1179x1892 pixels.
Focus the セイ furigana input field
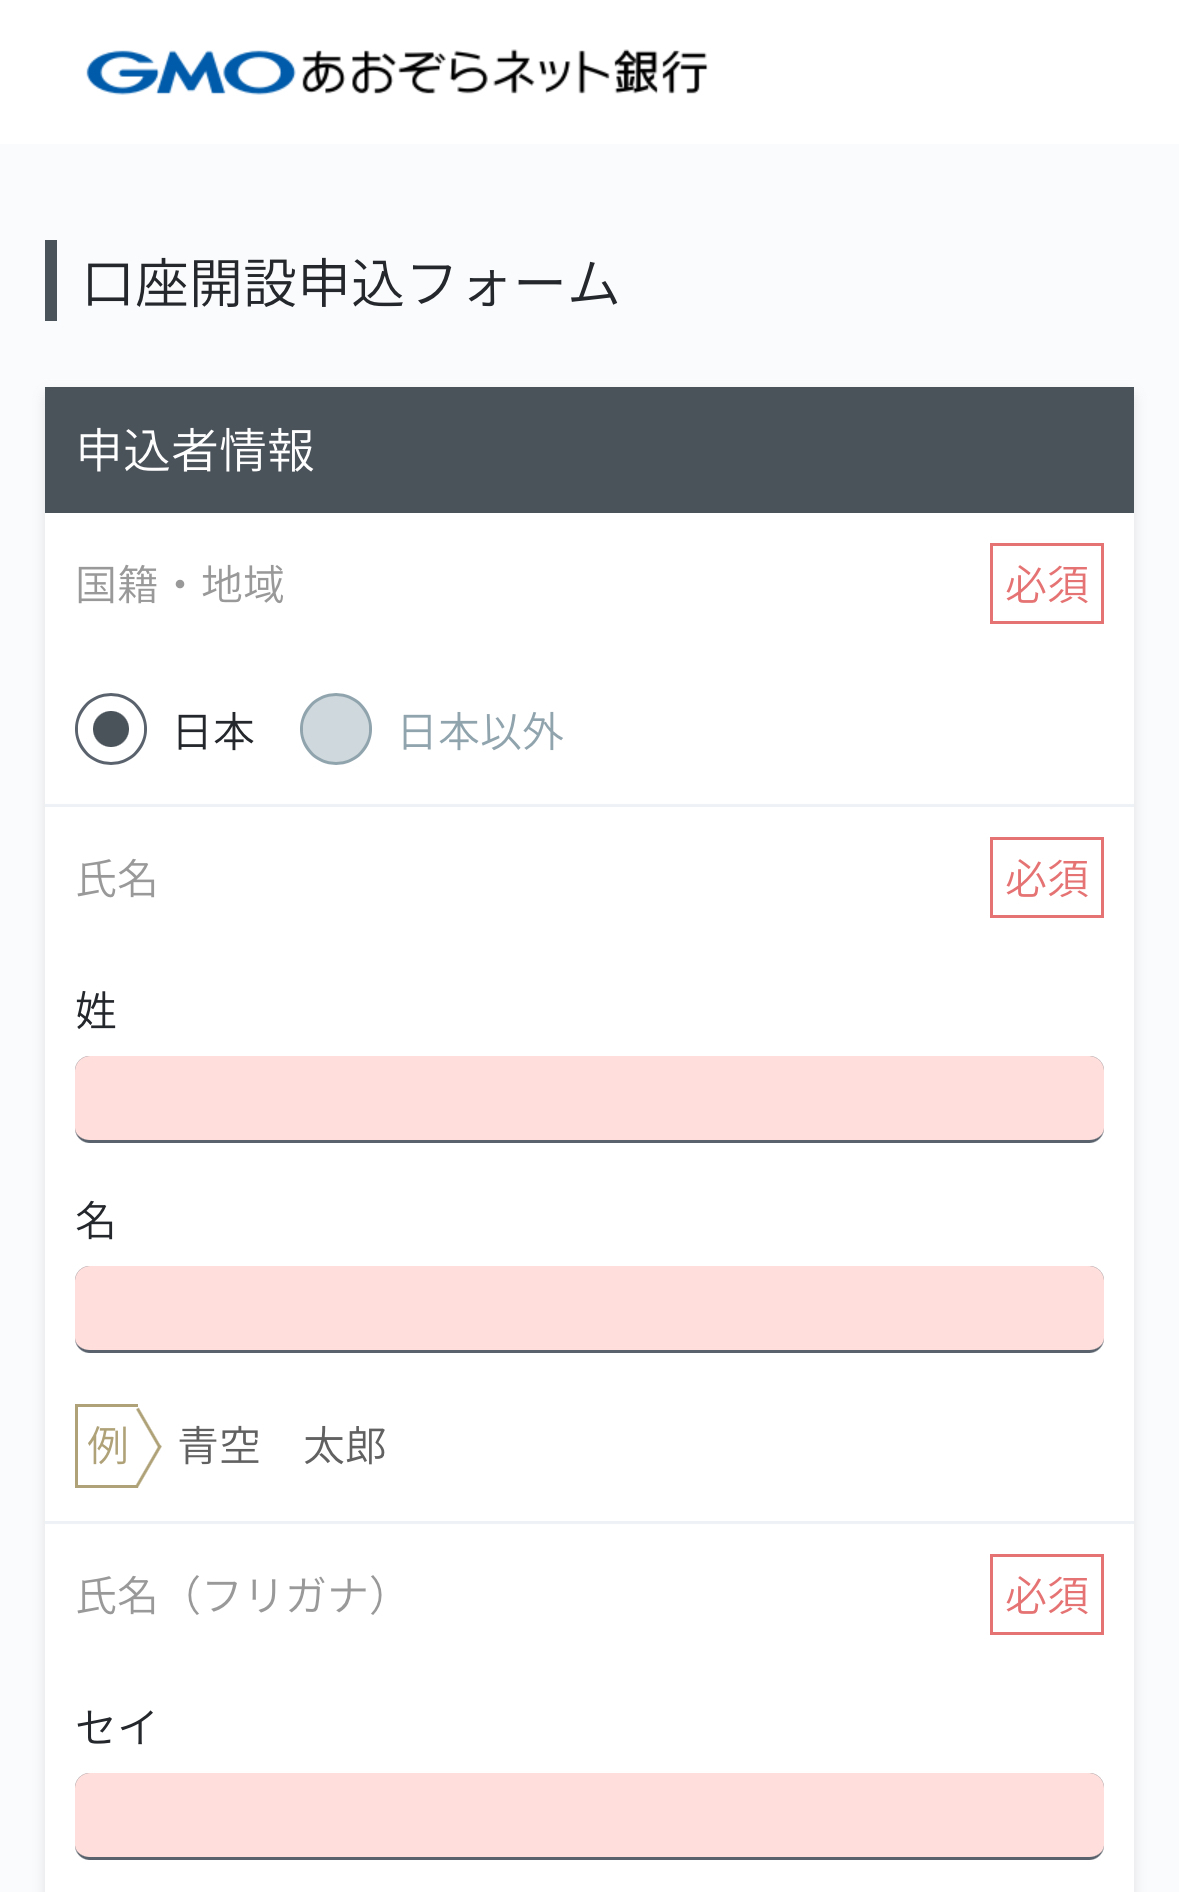(589, 1815)
